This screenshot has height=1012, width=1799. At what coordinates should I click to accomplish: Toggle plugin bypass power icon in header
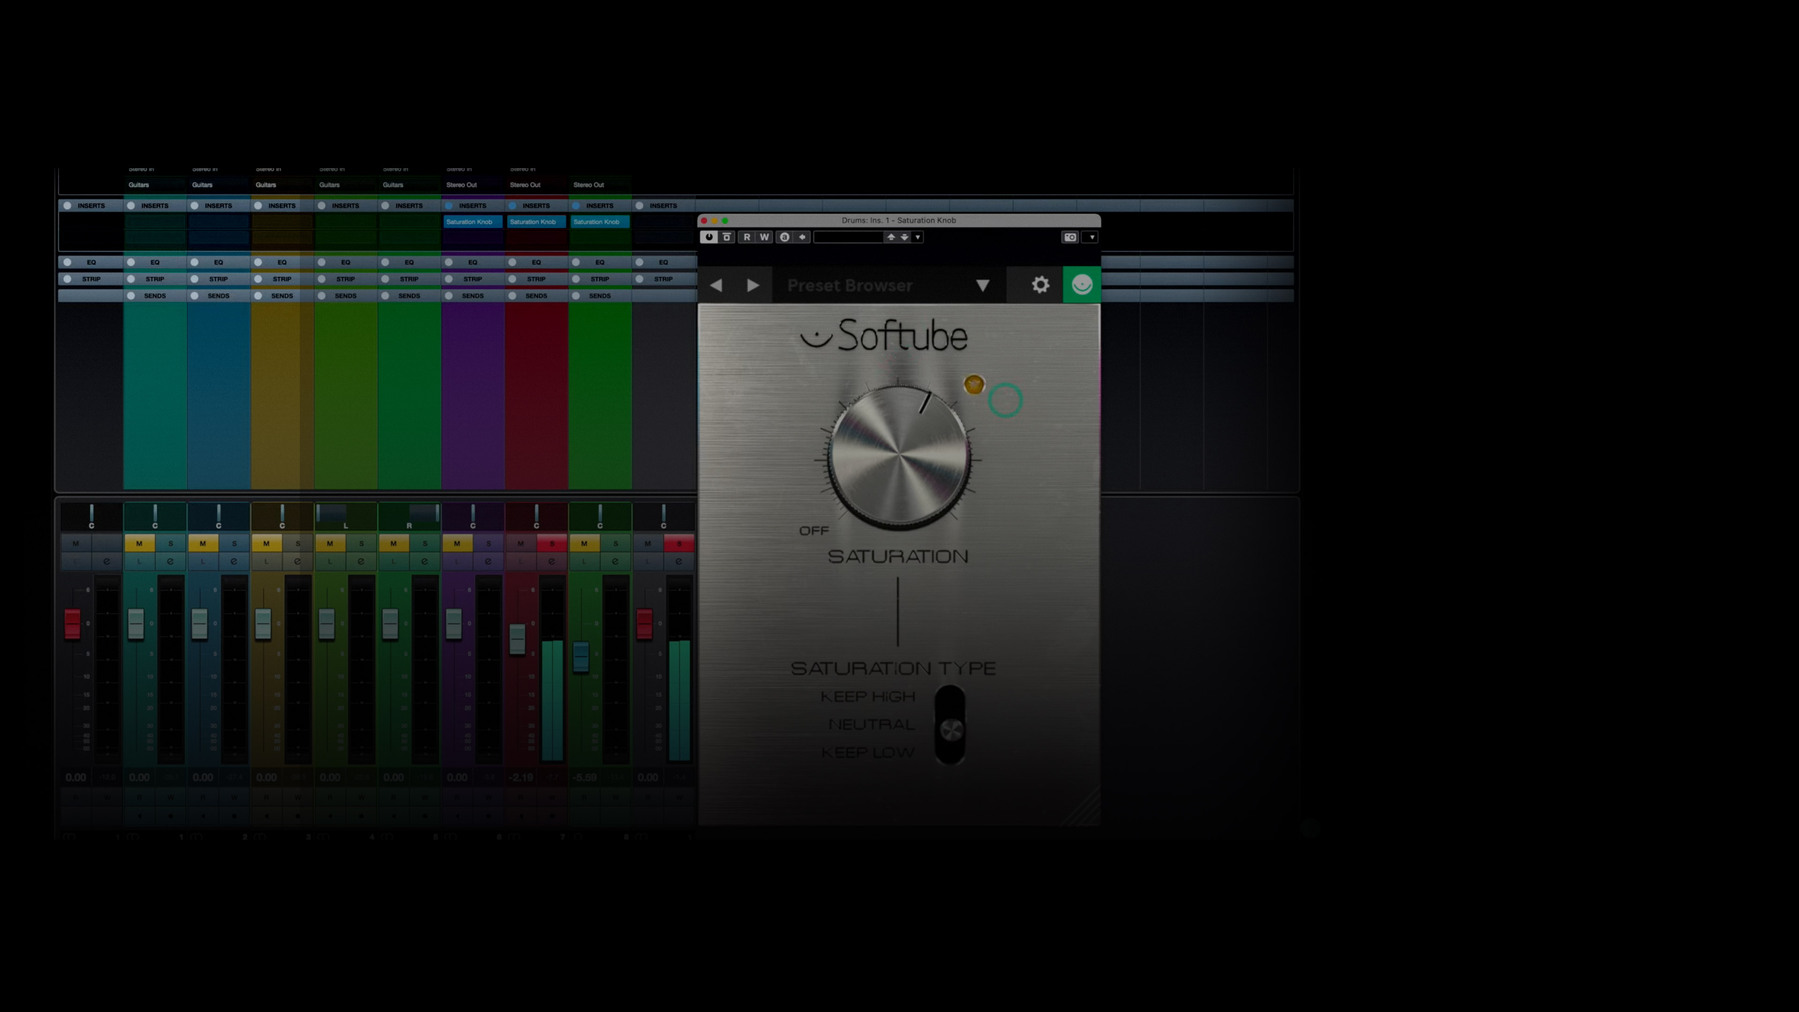[x=709, y=237]
